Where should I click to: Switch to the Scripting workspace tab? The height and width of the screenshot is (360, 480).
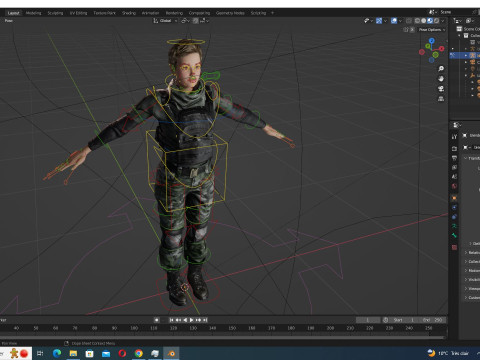(x=258, y=13)
